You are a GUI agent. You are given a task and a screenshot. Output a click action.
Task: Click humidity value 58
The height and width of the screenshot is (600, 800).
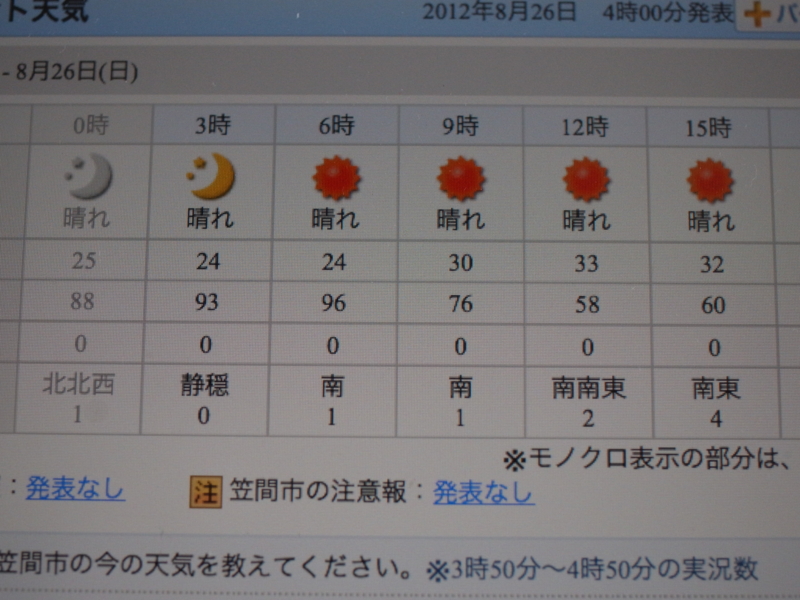point(587,305)
